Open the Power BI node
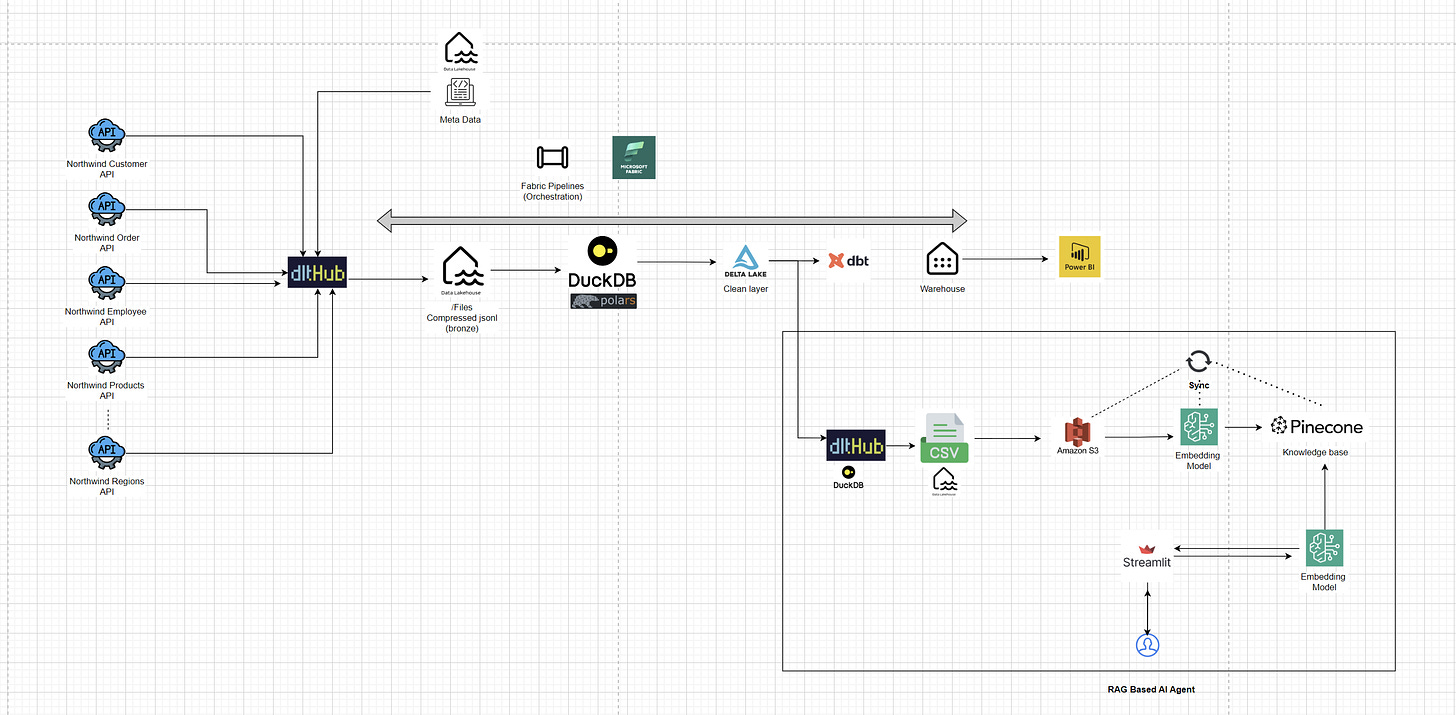 coord(1079,256)
